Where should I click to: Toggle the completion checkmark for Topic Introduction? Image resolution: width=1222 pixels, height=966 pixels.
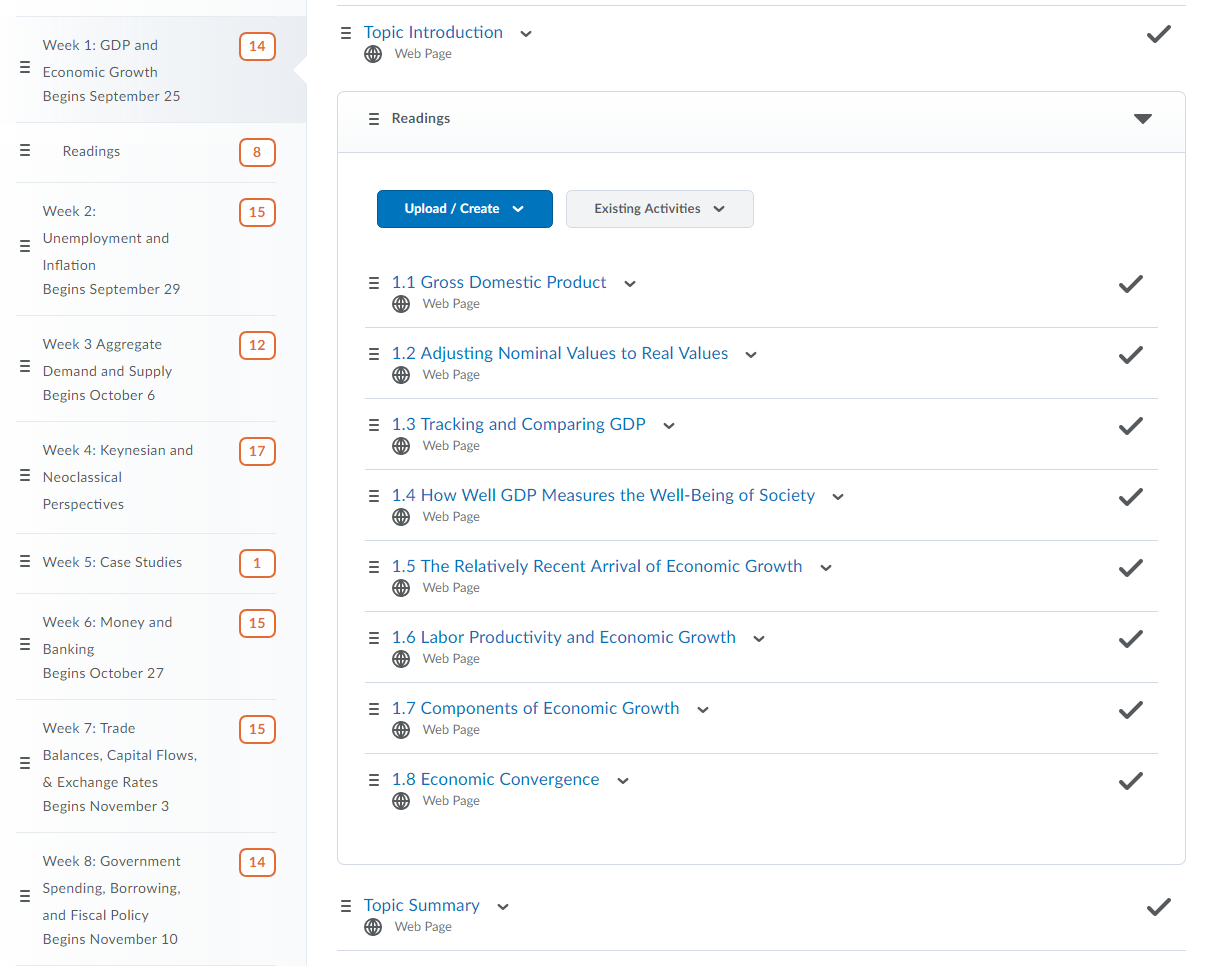point(1158,35)
